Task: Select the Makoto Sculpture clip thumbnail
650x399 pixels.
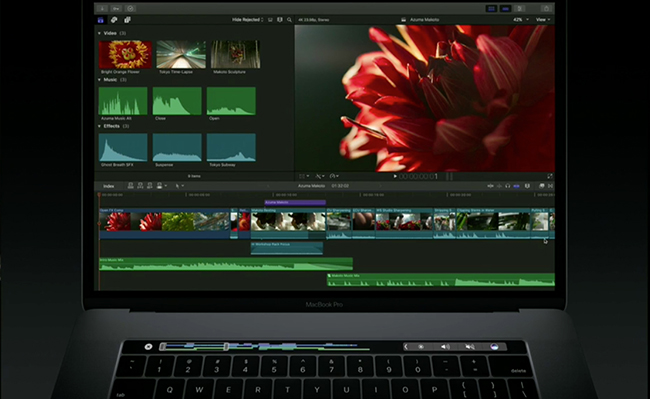Action: coord(235,55)
